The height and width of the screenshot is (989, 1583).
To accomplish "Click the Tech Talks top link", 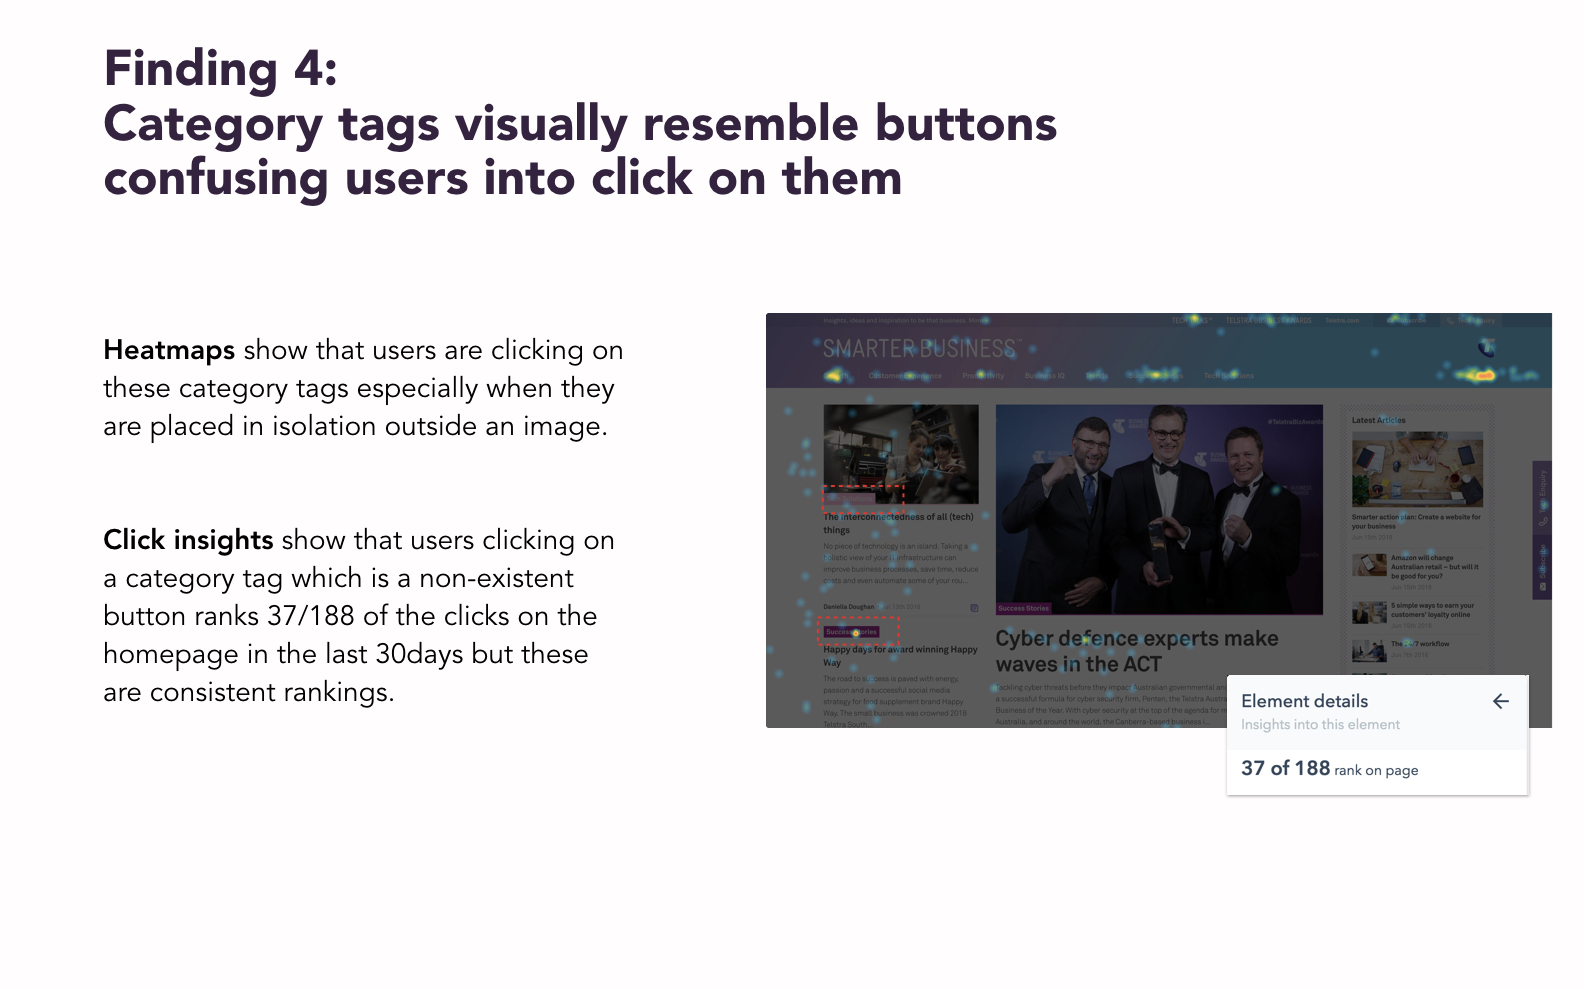I will click(x=1192, y=321).
